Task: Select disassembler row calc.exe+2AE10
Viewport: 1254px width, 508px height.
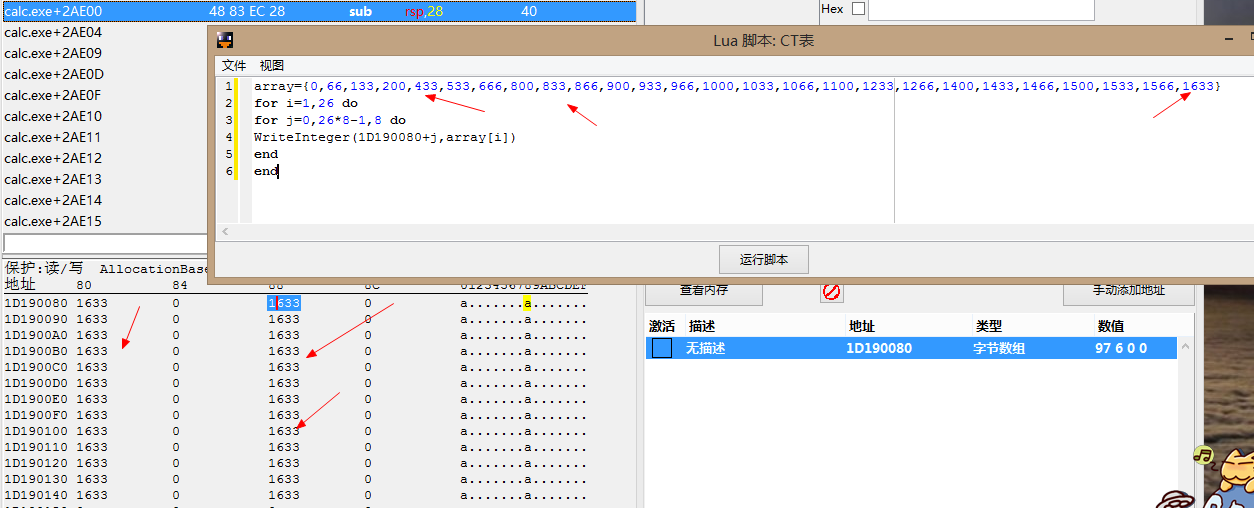Action: pyautogui.click(x=52, y=116)
